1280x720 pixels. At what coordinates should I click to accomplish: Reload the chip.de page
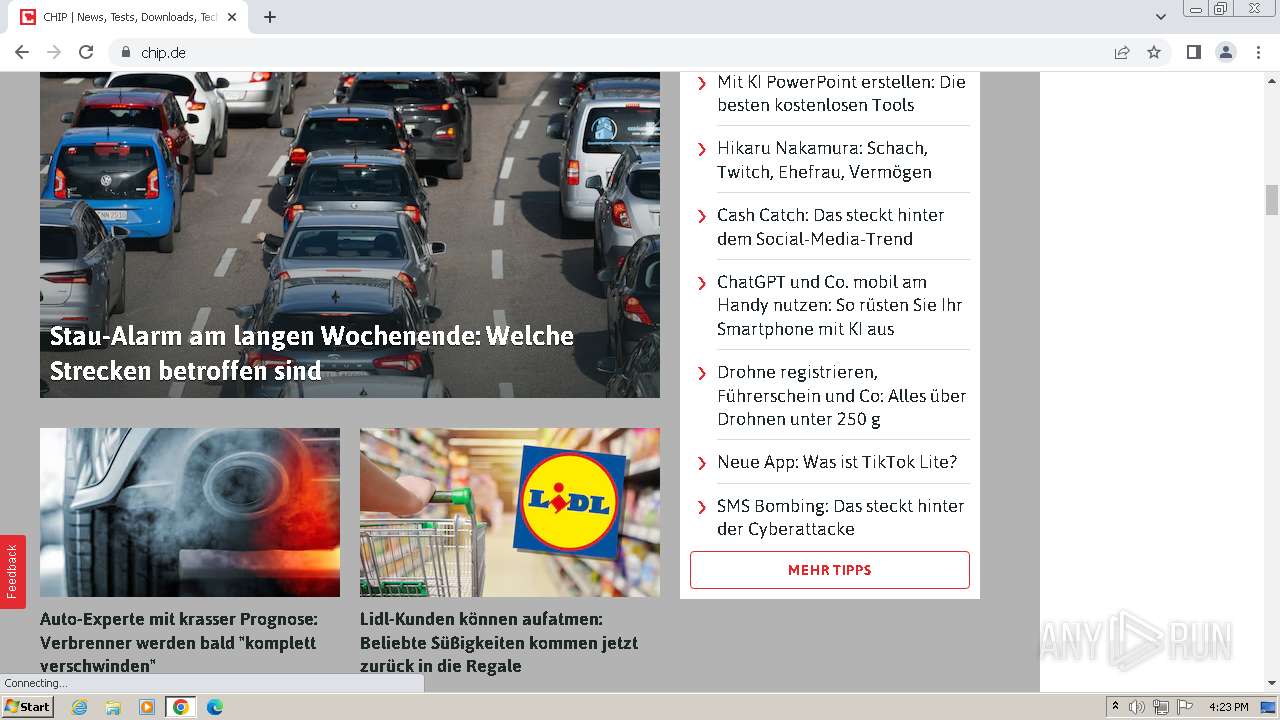point(86,52)
